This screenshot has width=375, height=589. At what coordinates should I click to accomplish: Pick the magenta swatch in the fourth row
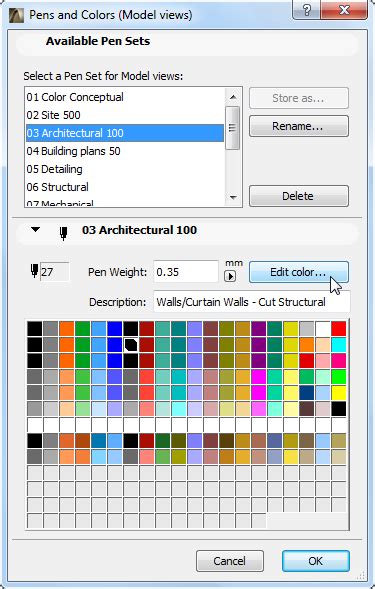point(259,377)
